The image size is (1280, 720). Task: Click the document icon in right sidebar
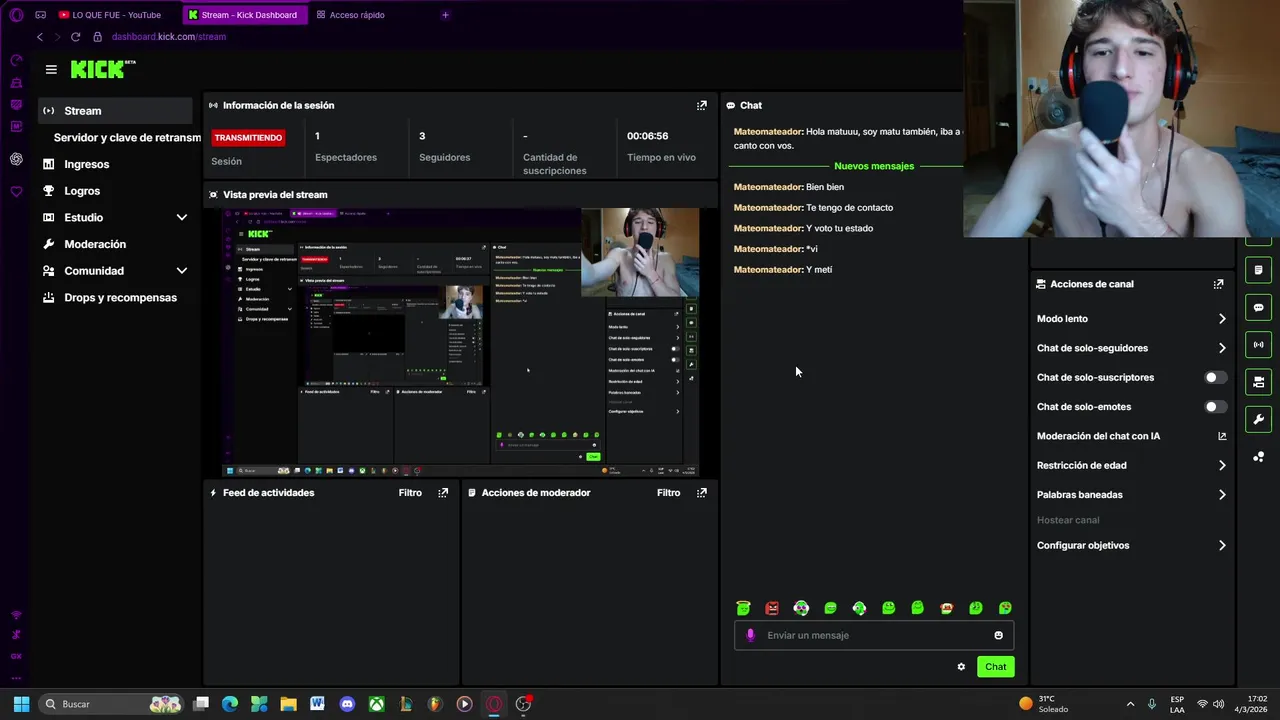point(1258,270)
